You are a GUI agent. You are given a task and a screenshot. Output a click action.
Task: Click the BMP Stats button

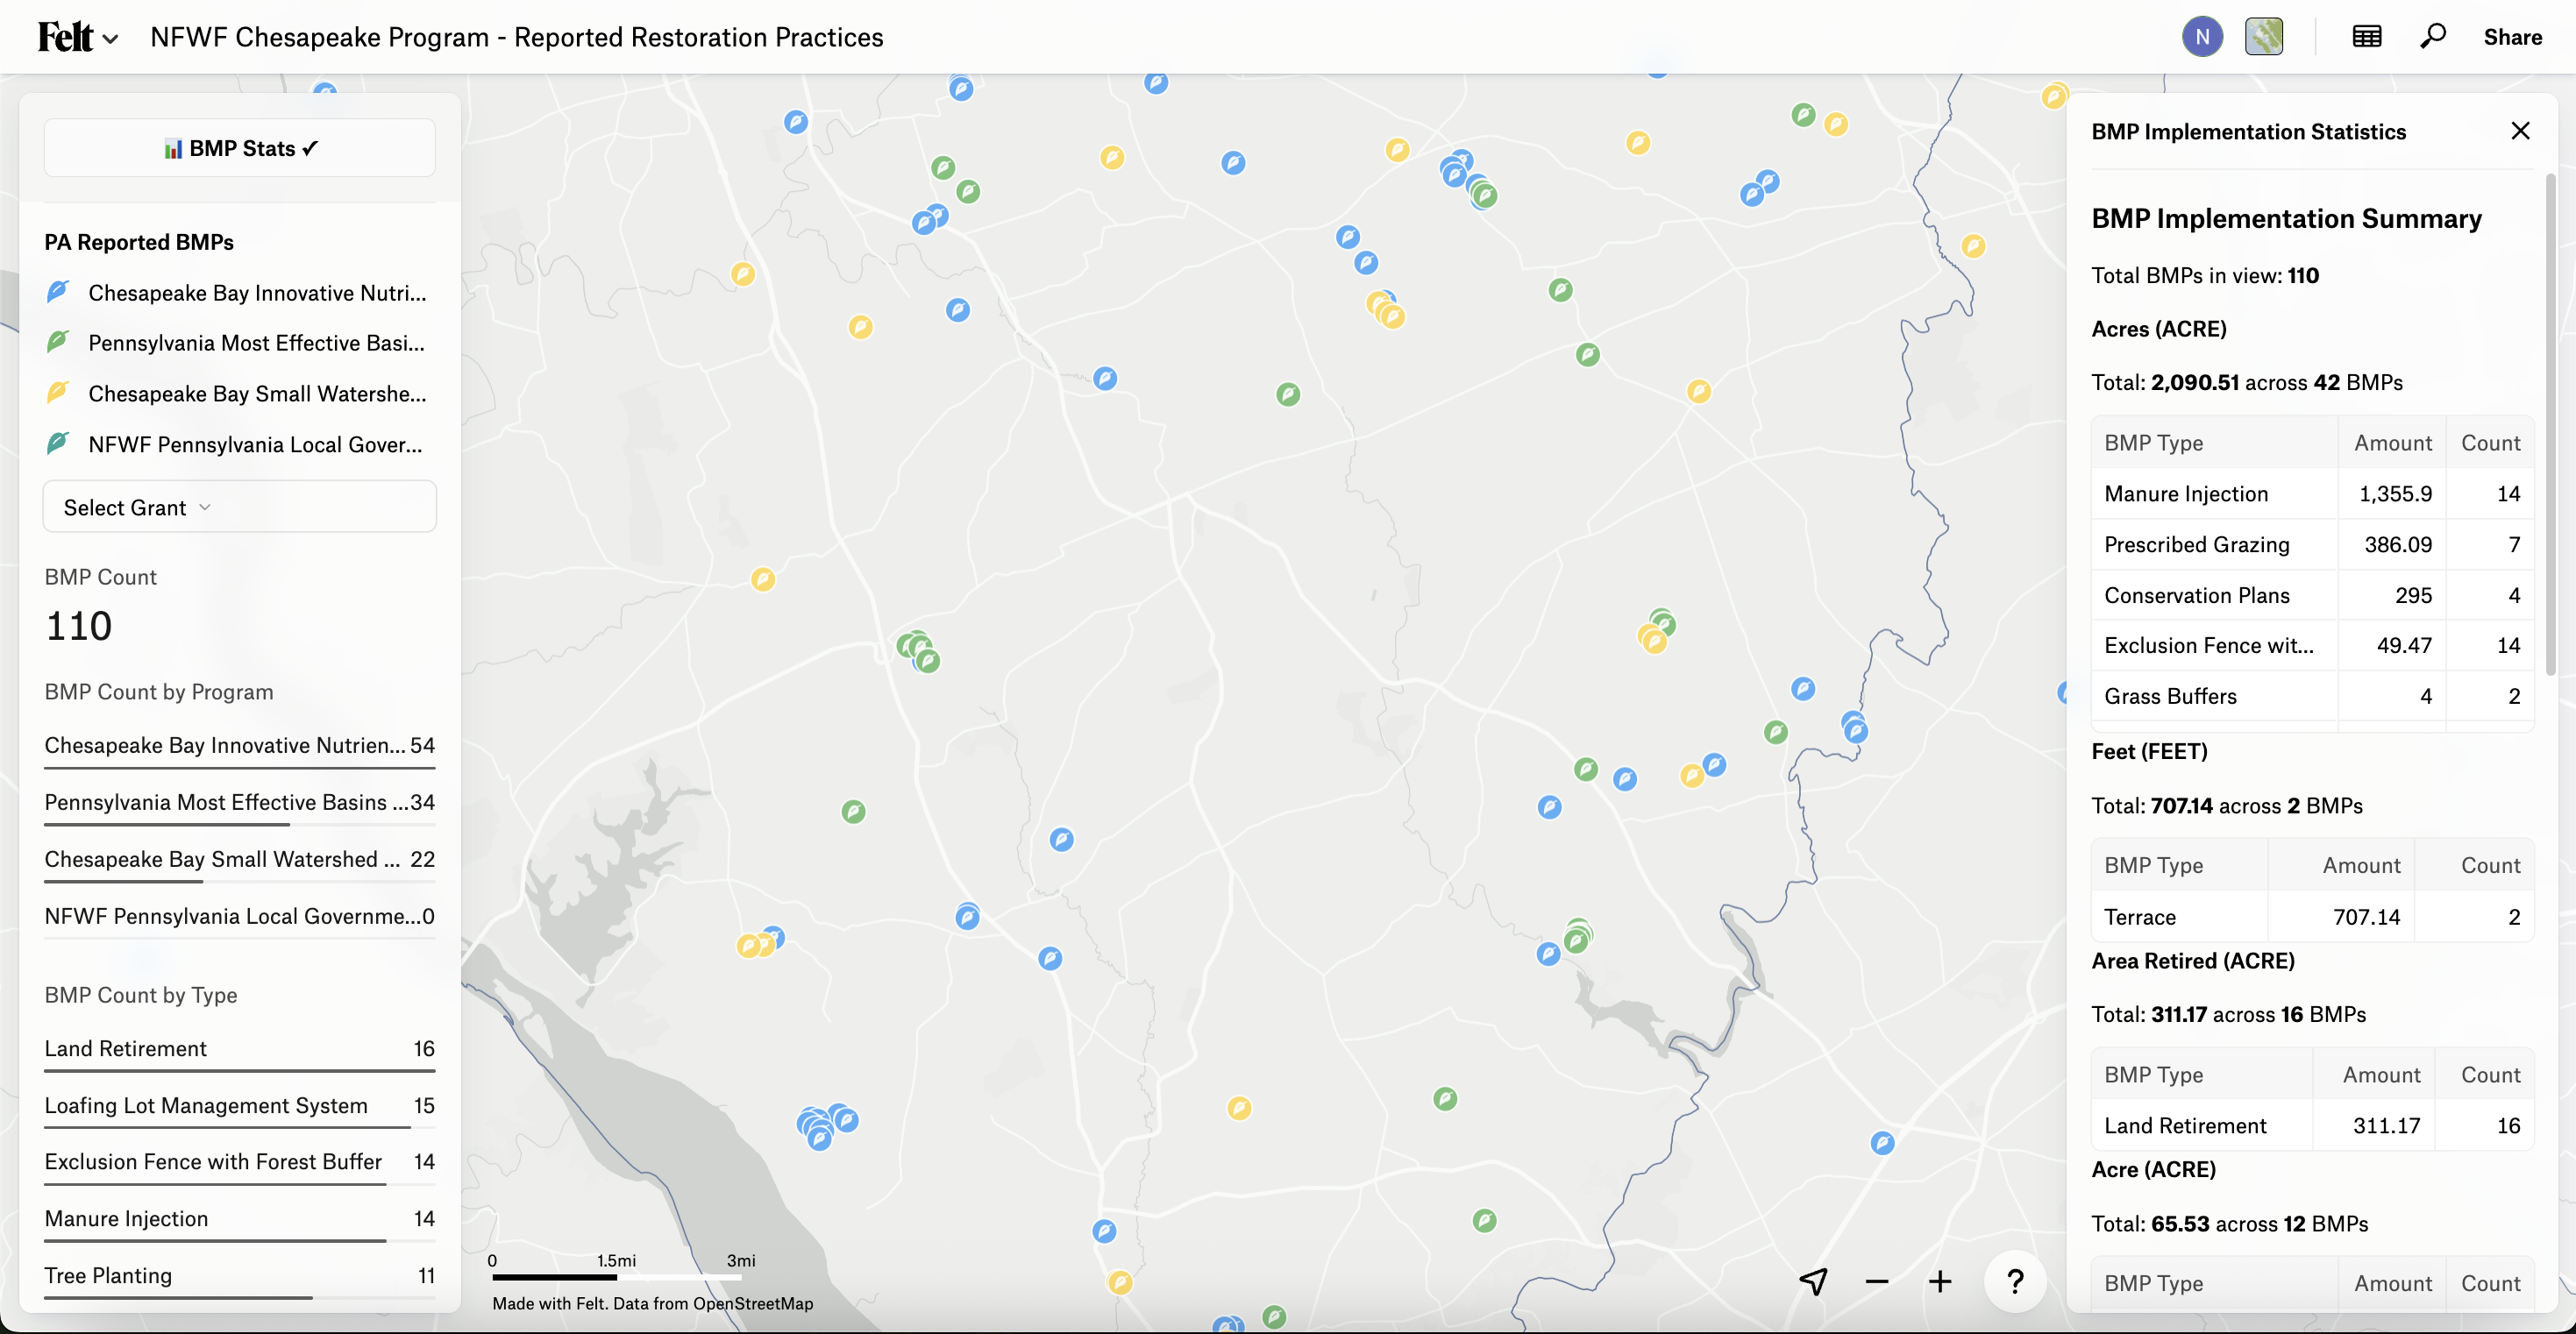[240, 148]
